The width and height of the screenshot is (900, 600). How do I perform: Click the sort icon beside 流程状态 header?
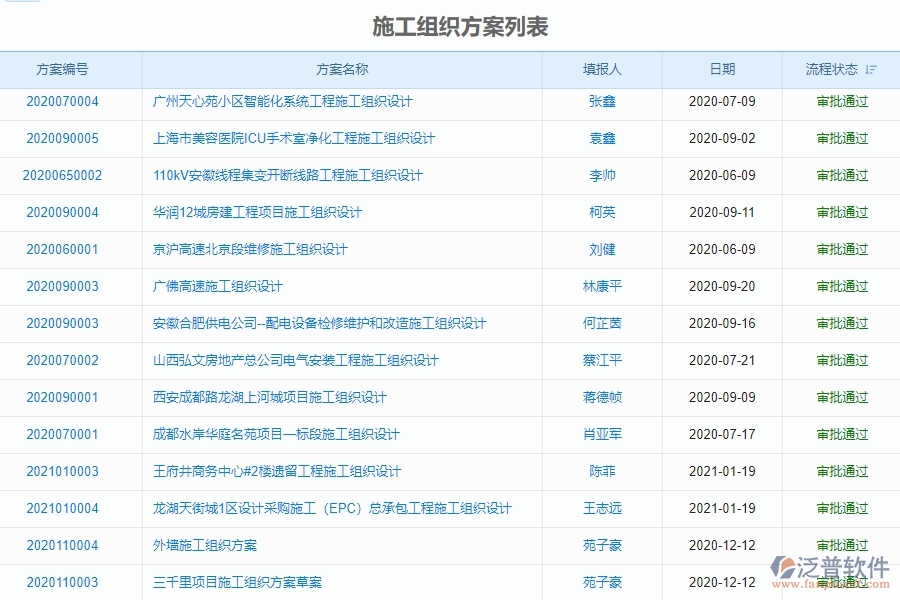(x=872, y=69)
